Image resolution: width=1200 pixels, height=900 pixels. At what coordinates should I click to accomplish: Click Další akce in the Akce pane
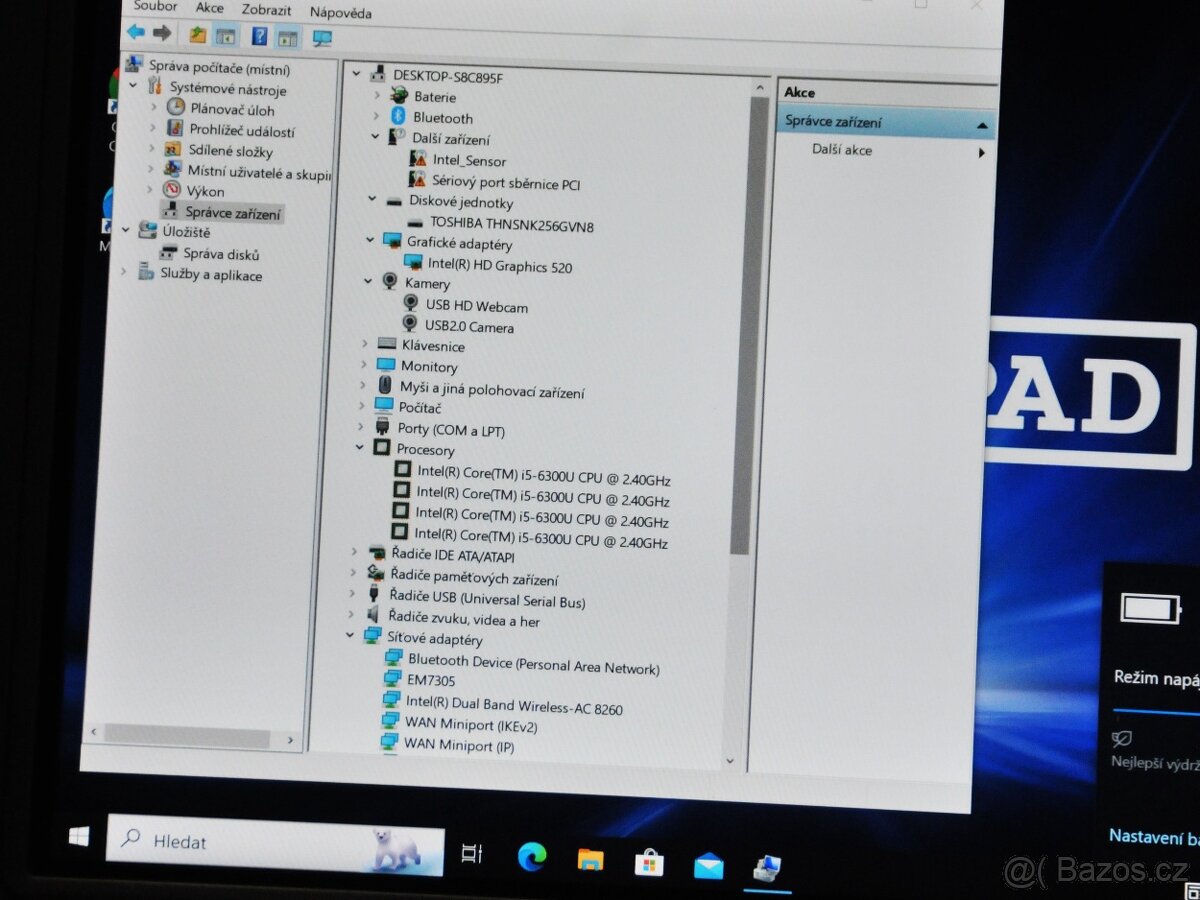tap(842, 150)
